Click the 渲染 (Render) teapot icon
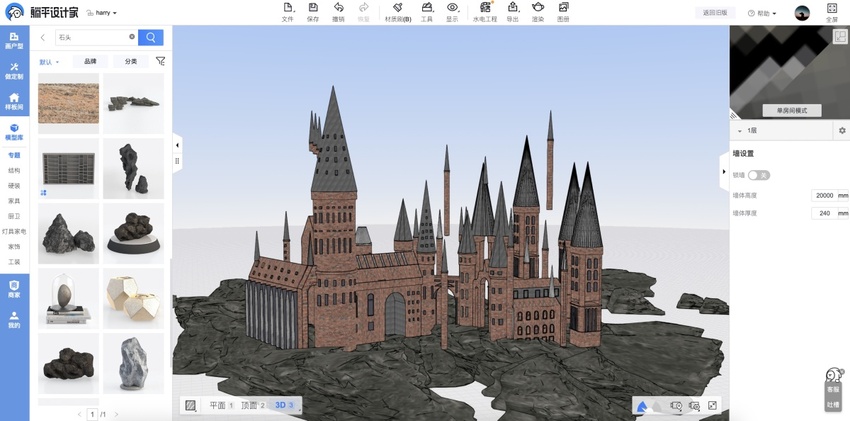 (538, 12)
